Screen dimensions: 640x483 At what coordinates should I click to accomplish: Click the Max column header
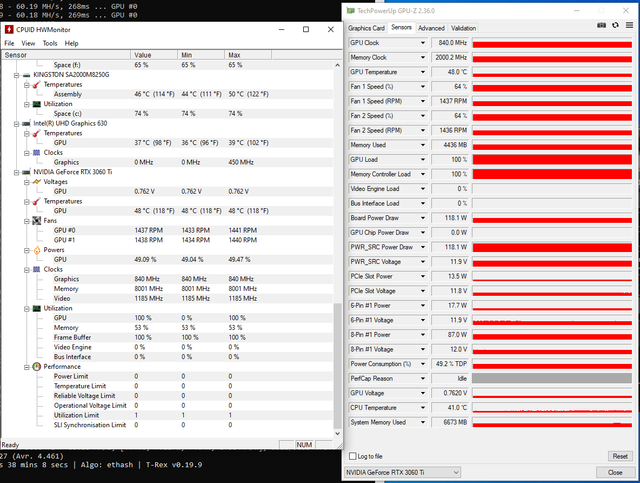[248, 55]
